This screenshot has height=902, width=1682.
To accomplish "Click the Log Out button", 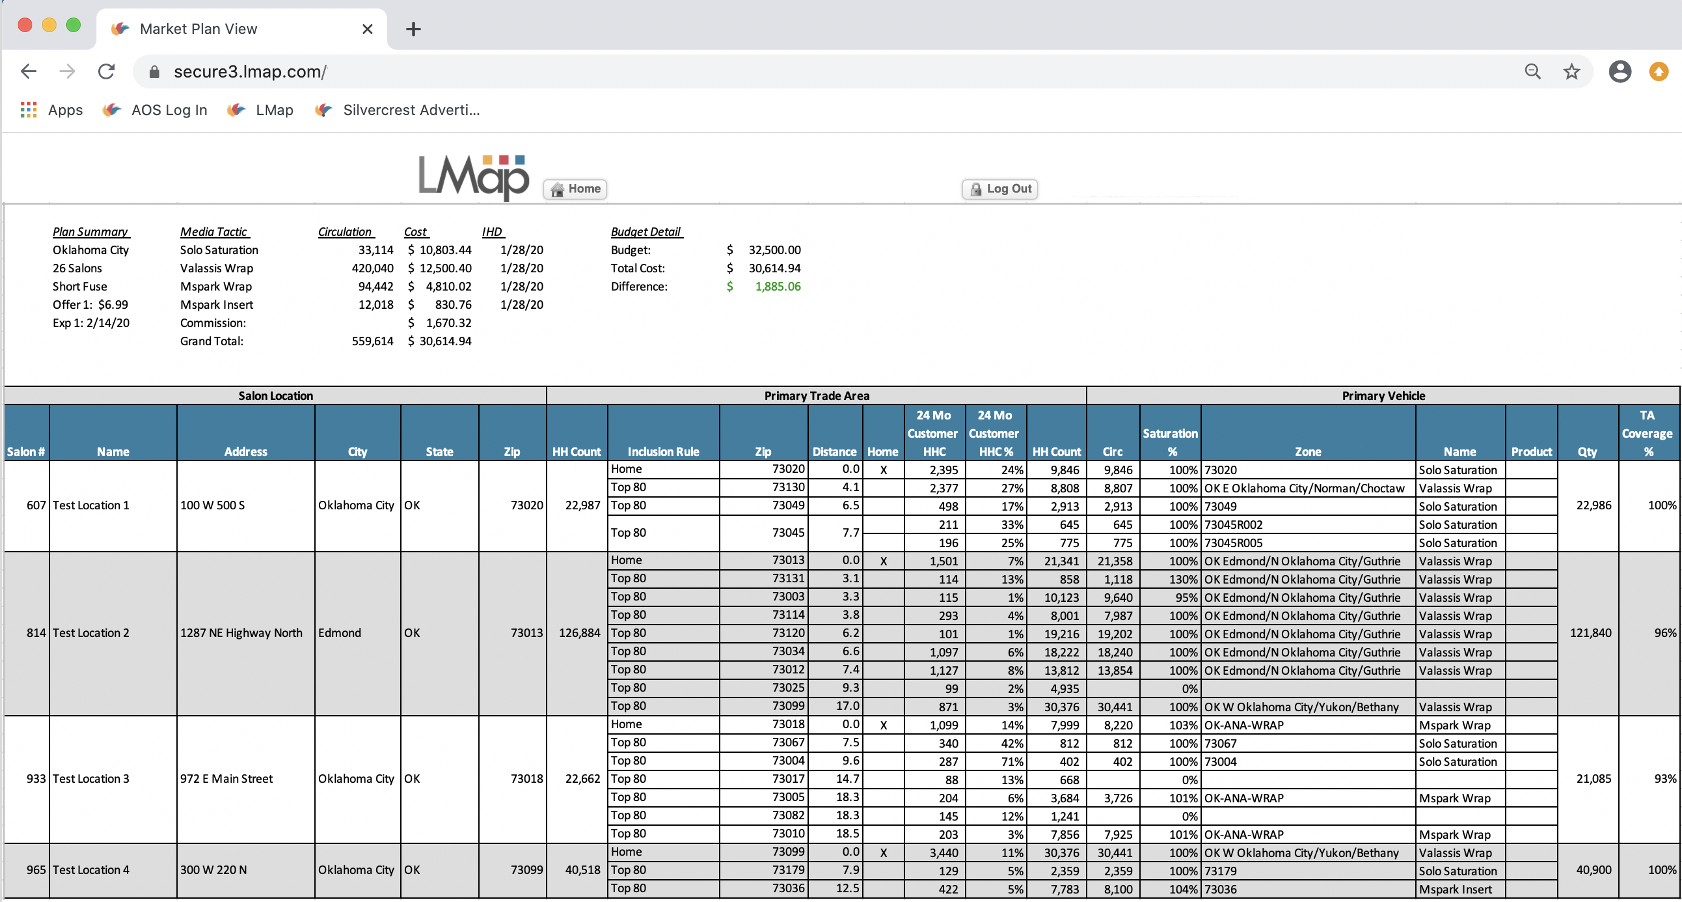I will tap(1000, 189).
